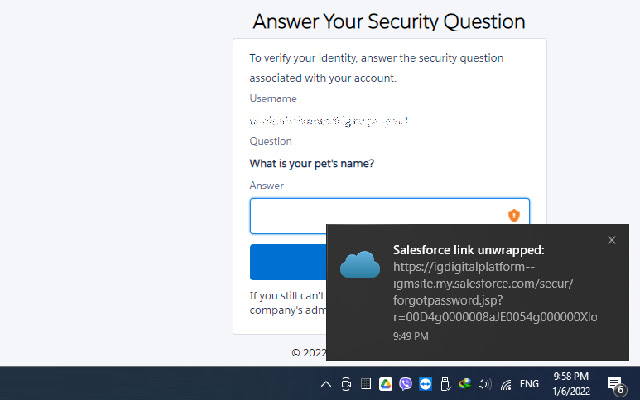Open Viber from the system tray
This screenshot has width=640, height=400.
[x=405, y=384]
